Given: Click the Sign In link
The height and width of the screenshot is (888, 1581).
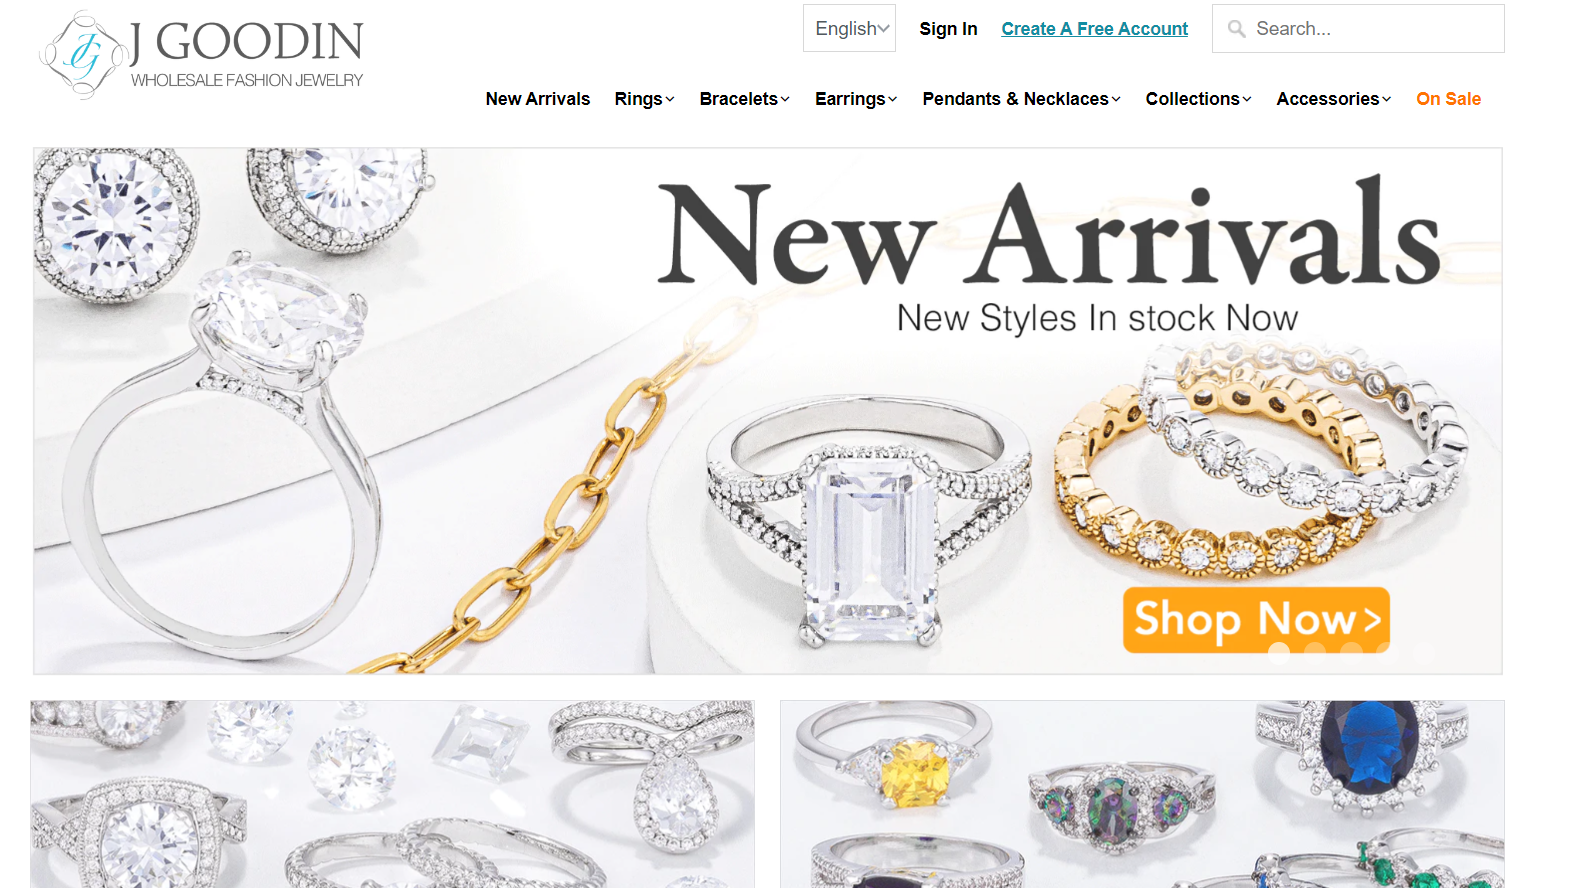Looking at the screenshot, I should 948,29.
